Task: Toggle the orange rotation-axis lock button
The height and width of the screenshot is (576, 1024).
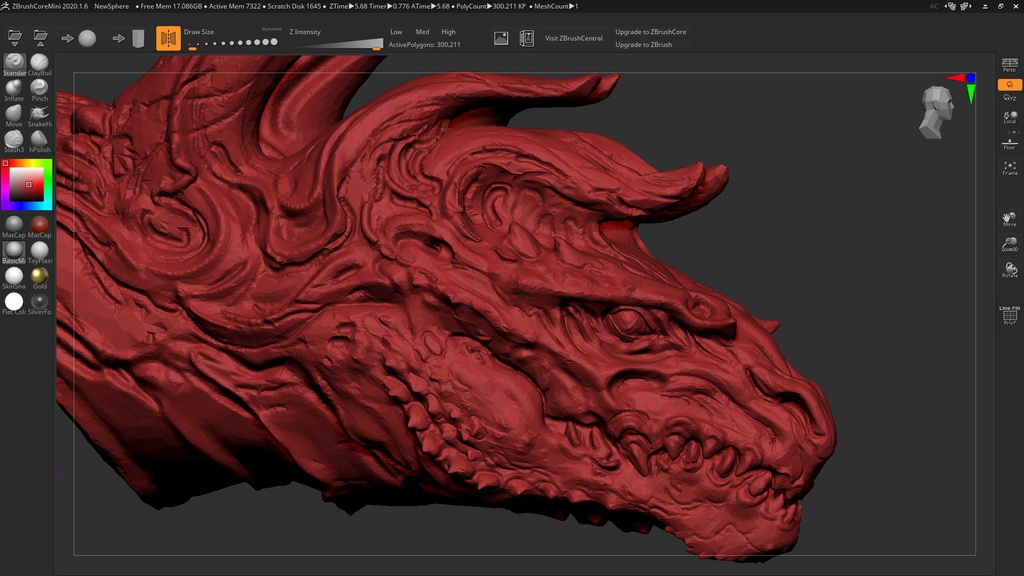Action: tap(1010, 85)
